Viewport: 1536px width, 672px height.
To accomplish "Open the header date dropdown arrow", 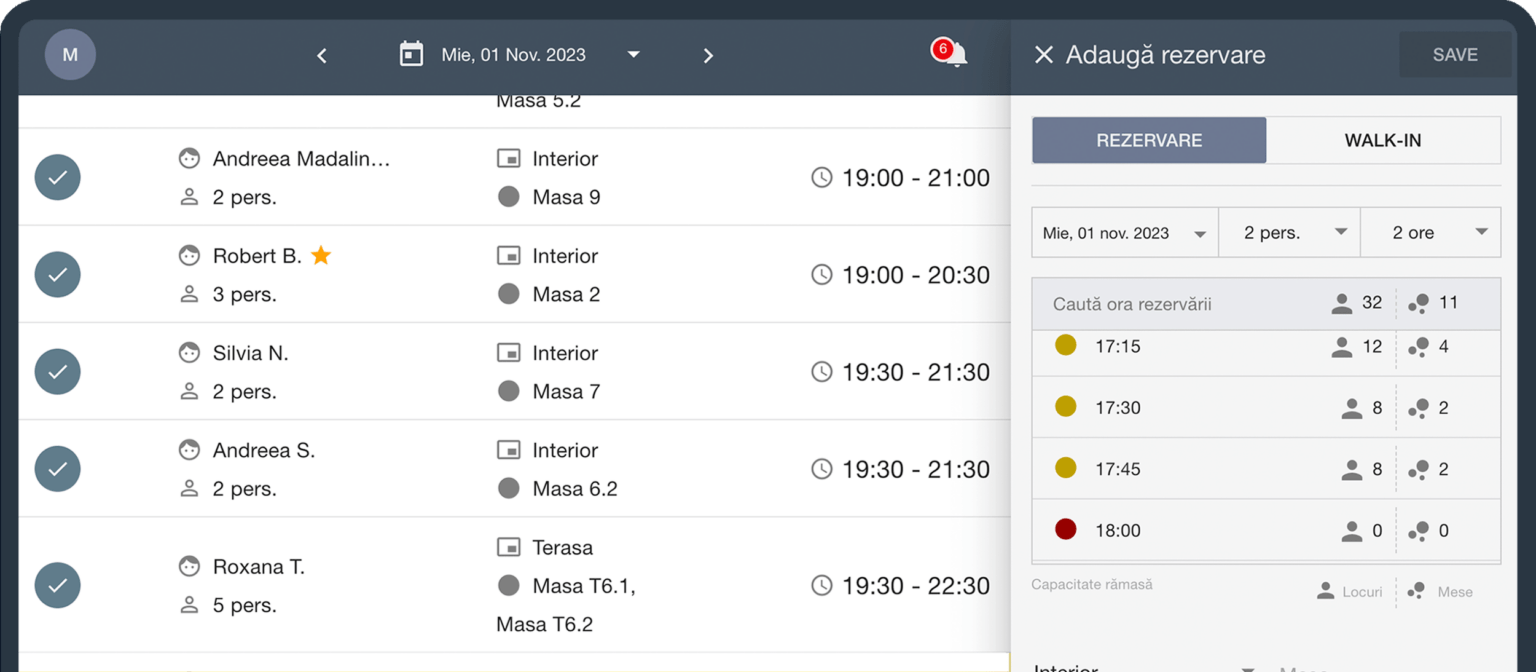I will tap(633, 55).
